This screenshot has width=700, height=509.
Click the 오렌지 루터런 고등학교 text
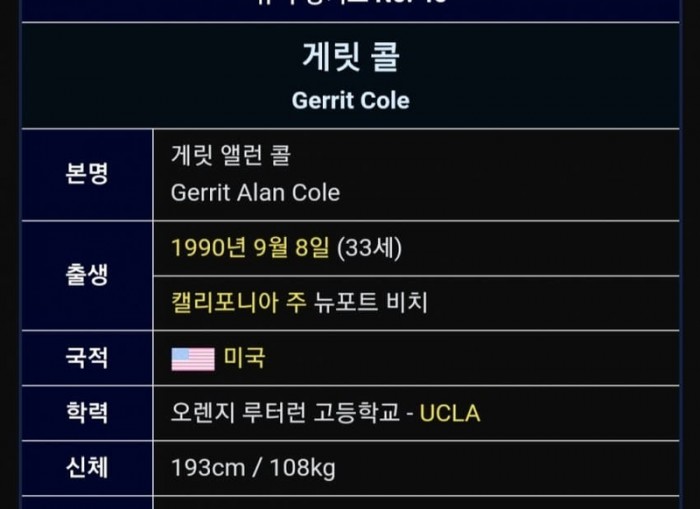click(287, 413)
